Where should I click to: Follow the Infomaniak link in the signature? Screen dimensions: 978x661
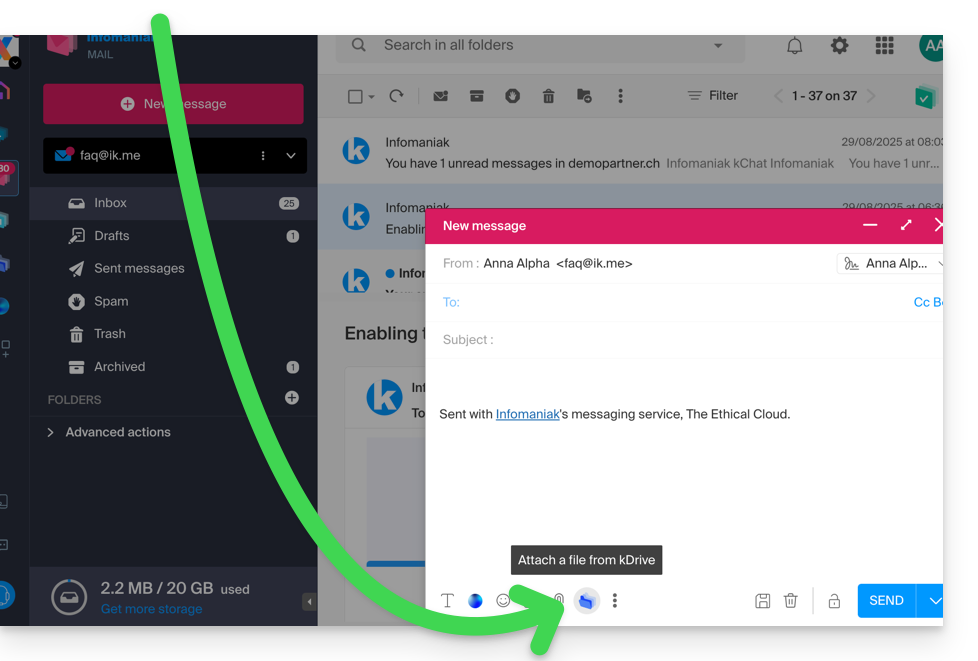click(x=527, y=414)
